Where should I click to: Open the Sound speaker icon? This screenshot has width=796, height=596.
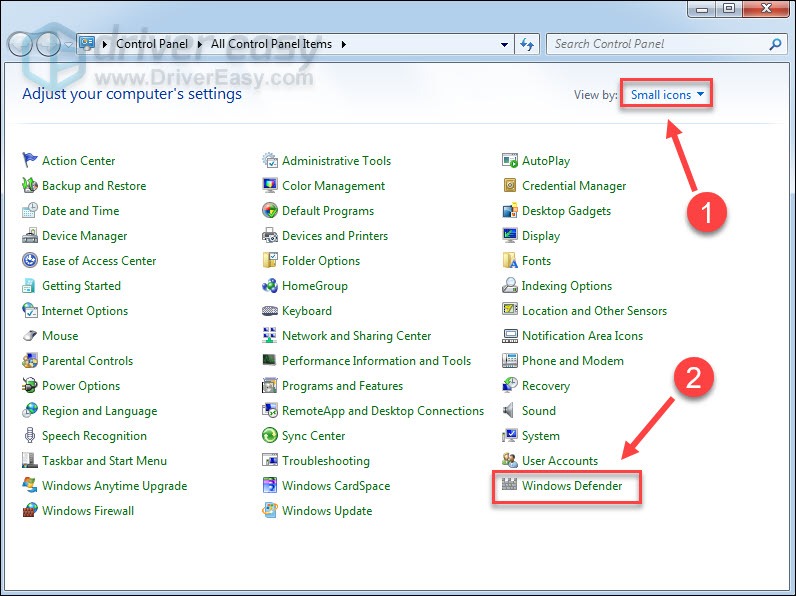[x=508, y=410]
